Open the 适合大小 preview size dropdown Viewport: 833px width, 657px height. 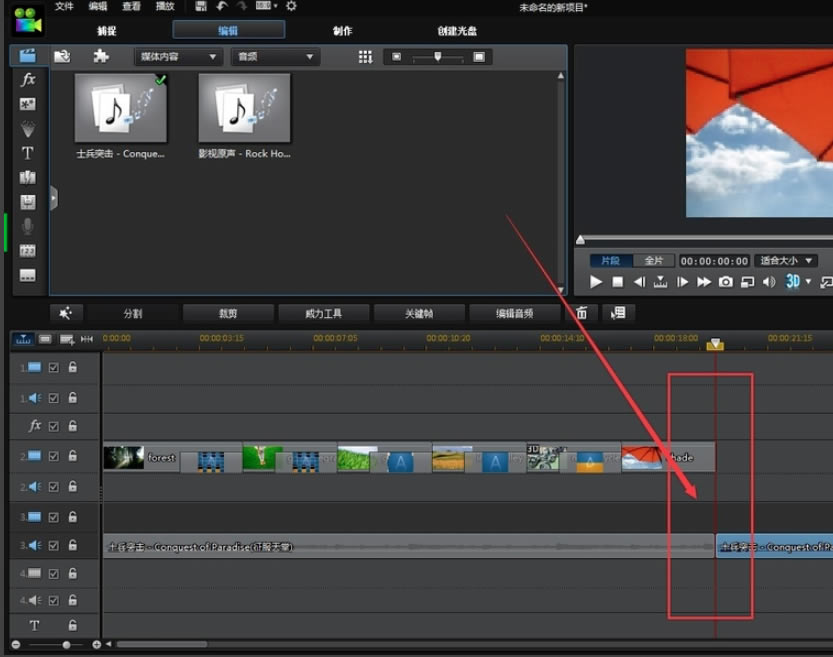coord(787,261)
